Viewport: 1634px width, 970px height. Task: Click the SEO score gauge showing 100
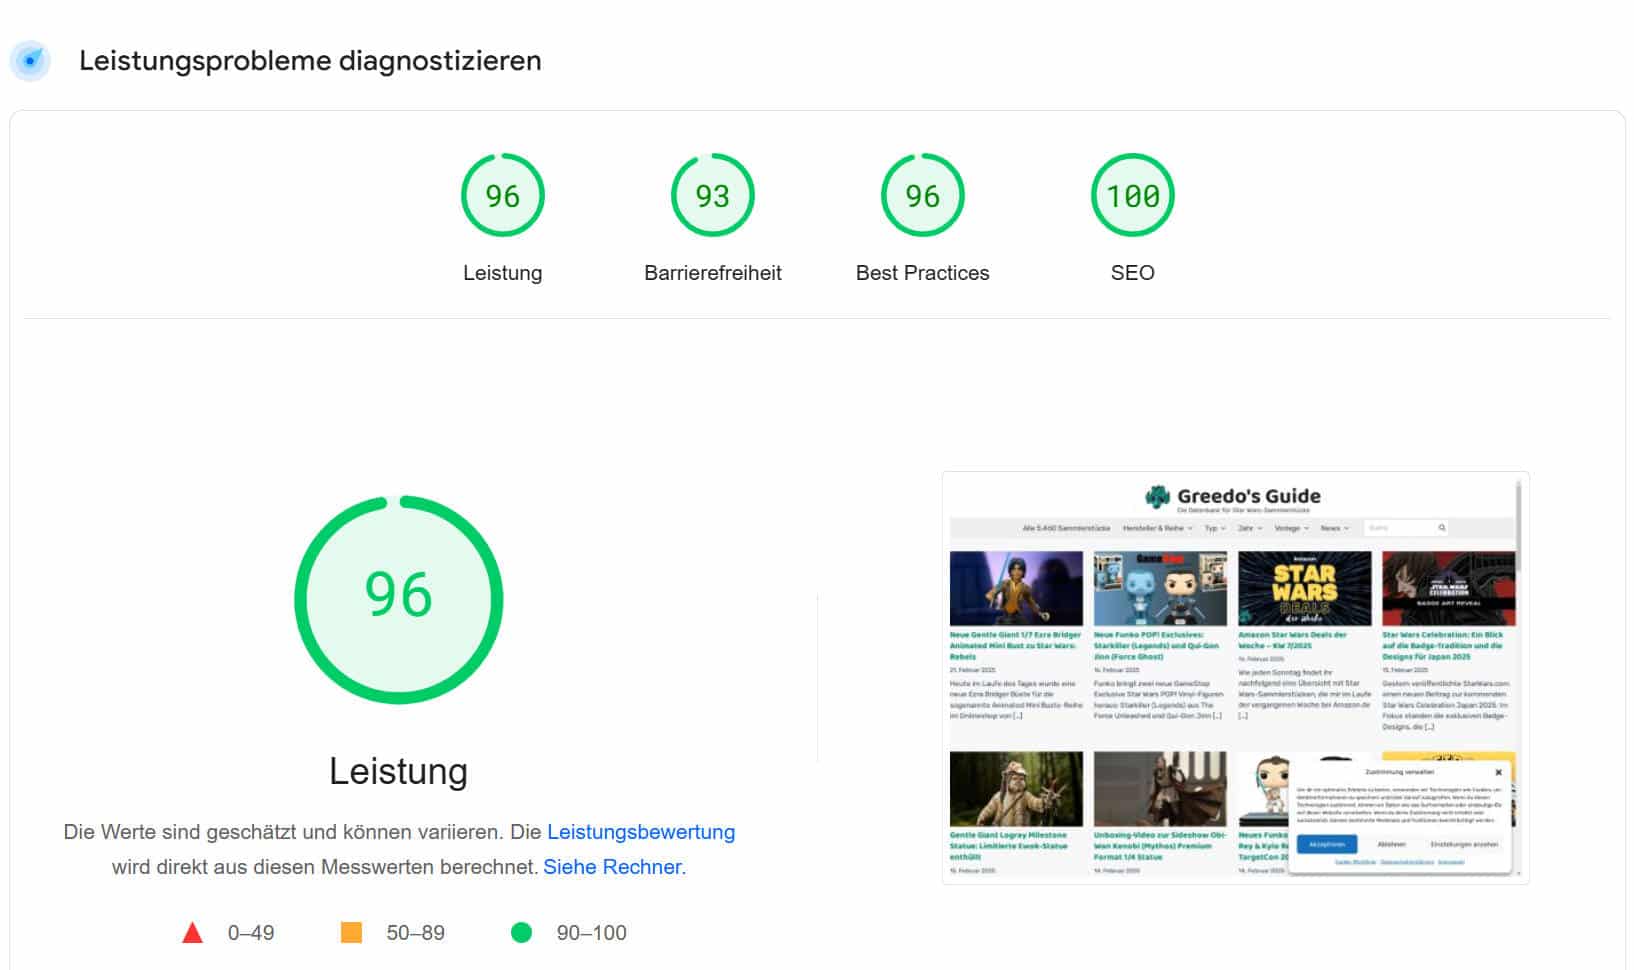point(1132,196)
